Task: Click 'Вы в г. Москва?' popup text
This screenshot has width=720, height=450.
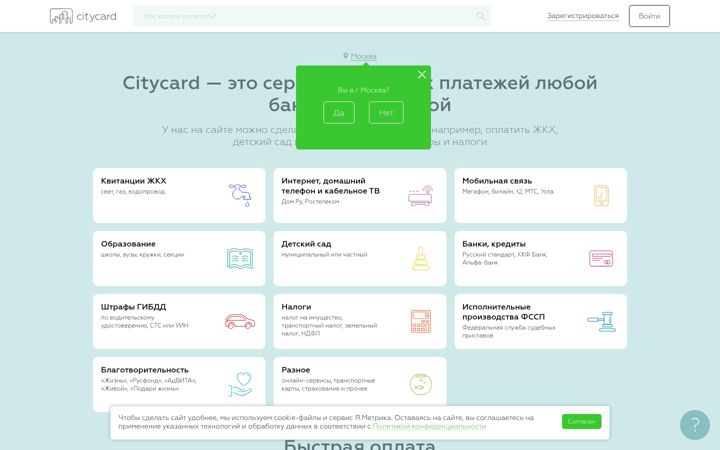Action: coord(363,90)
